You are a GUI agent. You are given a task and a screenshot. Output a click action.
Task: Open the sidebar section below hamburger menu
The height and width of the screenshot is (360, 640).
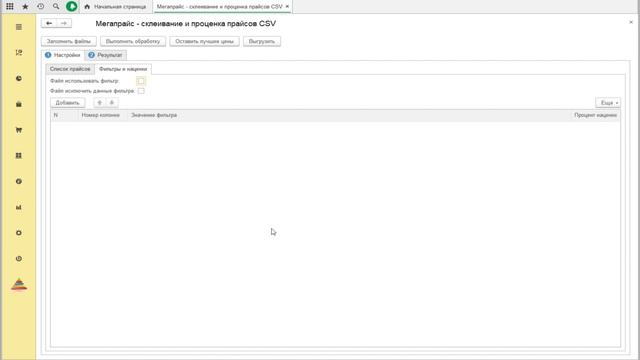[x=19, y=53]
